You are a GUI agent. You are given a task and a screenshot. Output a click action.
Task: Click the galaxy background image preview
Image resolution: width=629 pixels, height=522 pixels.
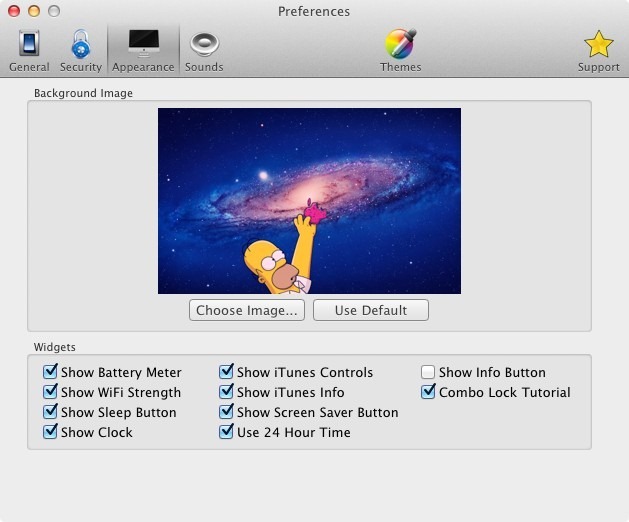pos(309,201)
